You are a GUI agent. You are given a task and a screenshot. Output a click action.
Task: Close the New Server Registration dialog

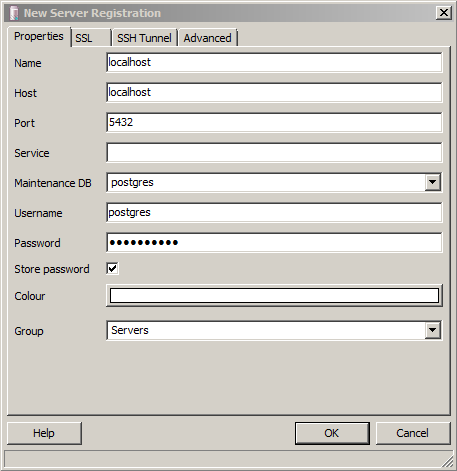(x=444, y=13)
